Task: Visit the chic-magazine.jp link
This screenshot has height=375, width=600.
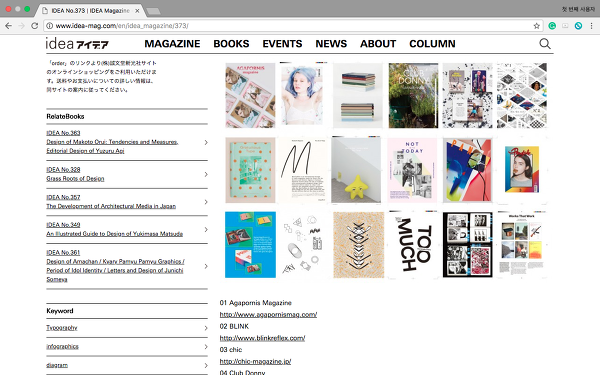Action: point(255,361)
